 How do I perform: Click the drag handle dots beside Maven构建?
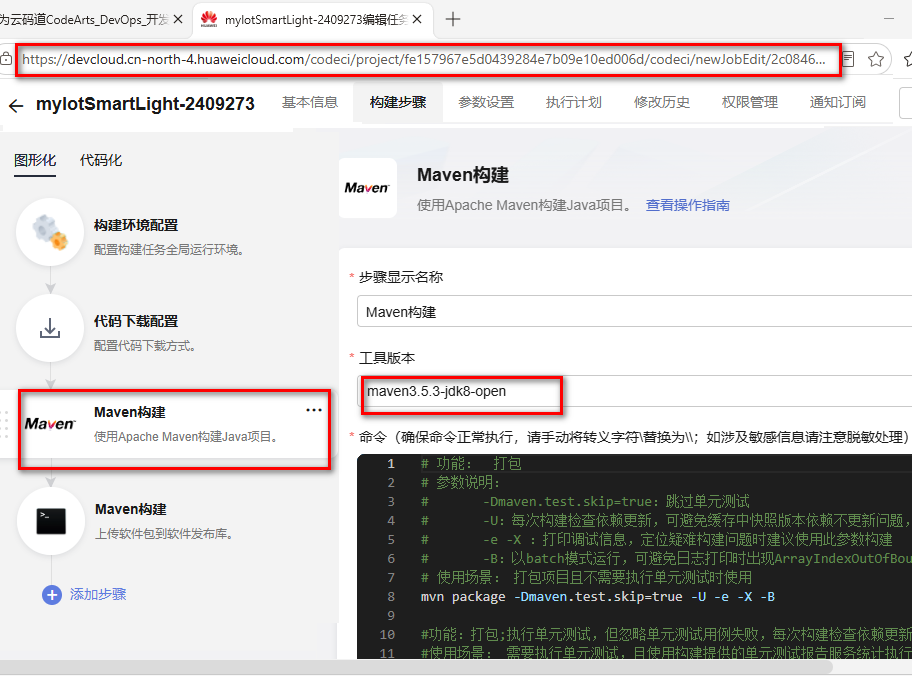tap(5, 424)
